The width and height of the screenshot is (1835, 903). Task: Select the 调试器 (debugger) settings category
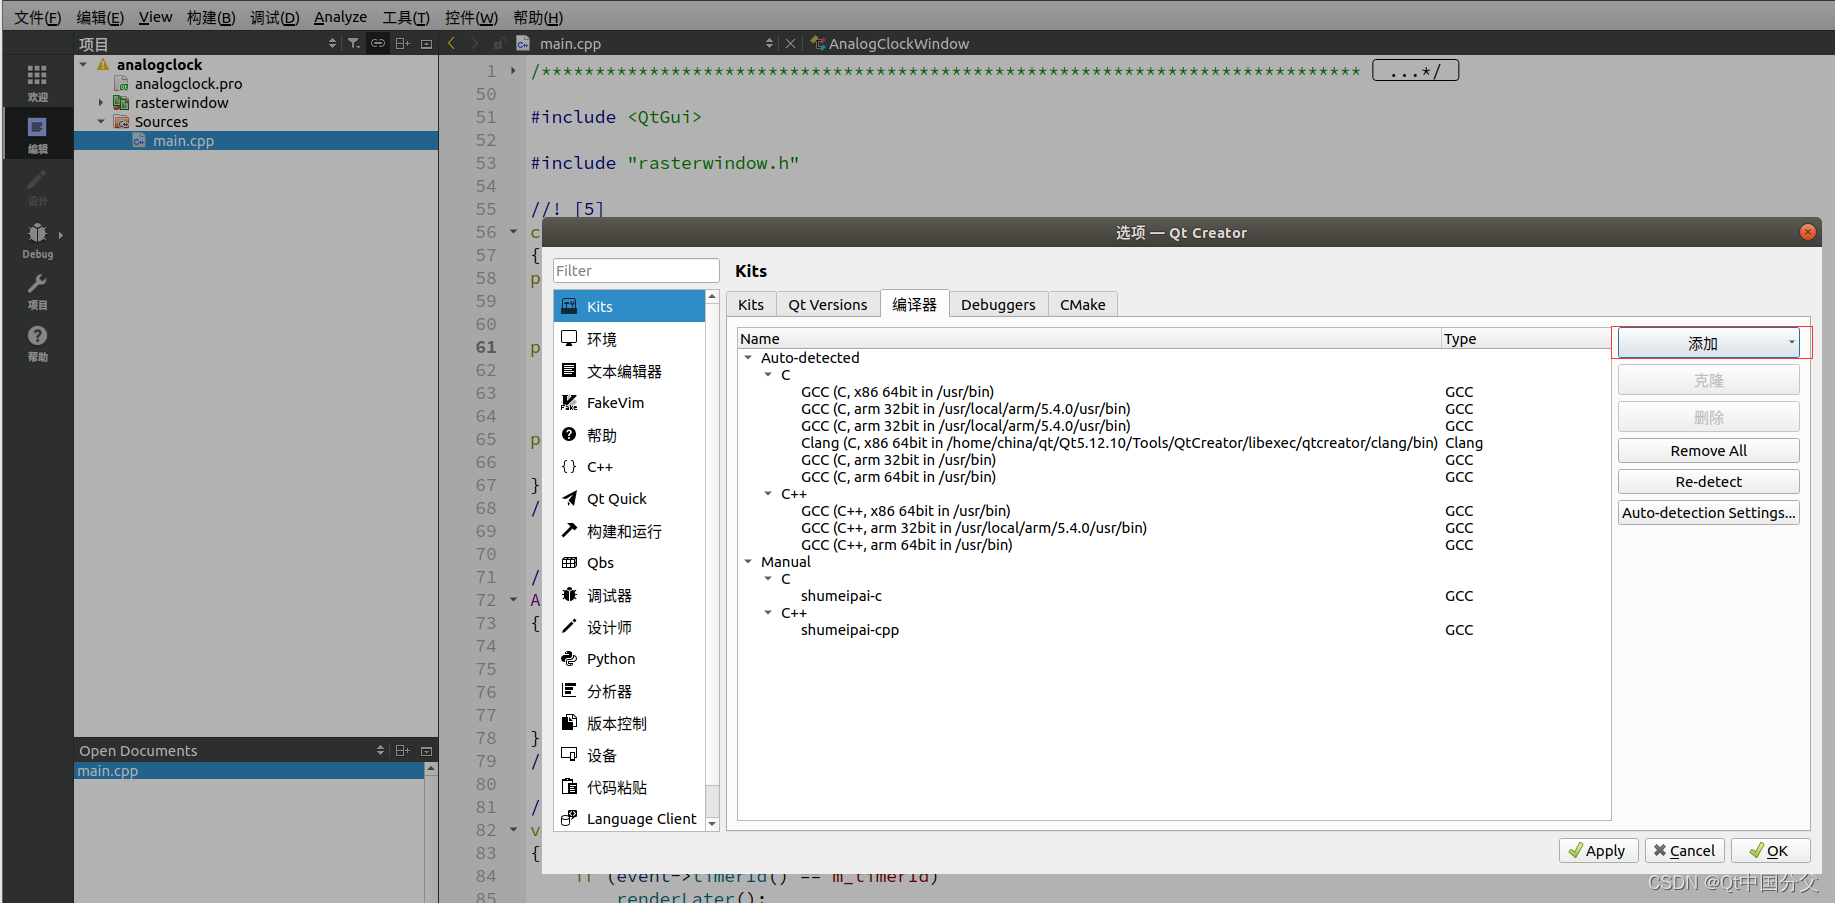(609, 594)
